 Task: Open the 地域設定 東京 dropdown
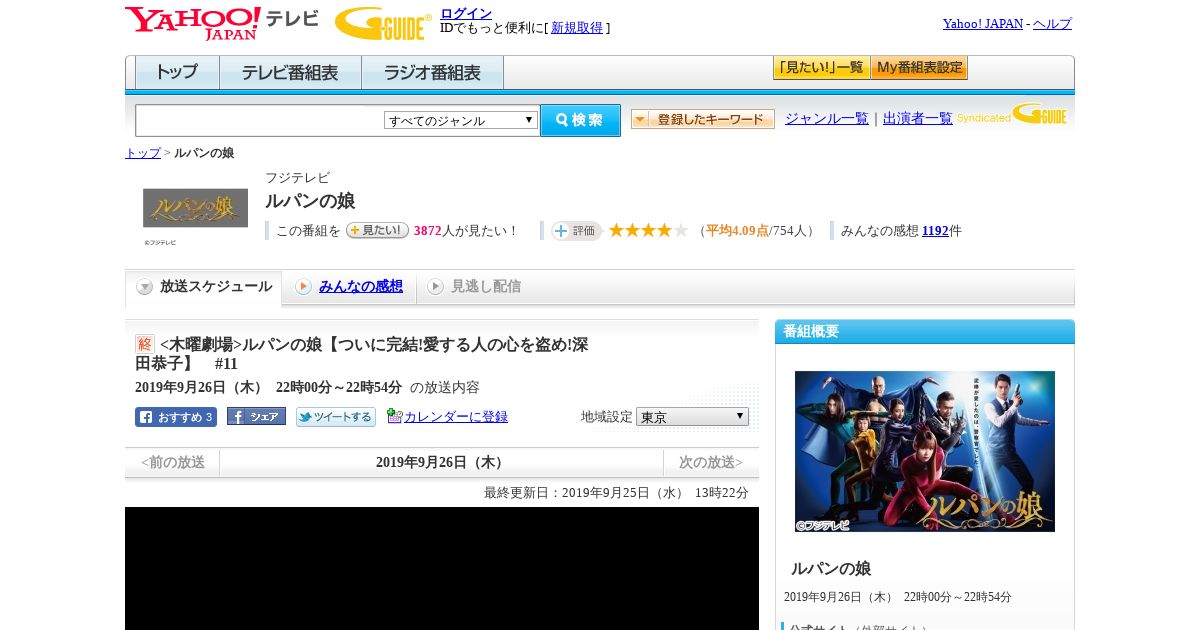coord(692,416)
